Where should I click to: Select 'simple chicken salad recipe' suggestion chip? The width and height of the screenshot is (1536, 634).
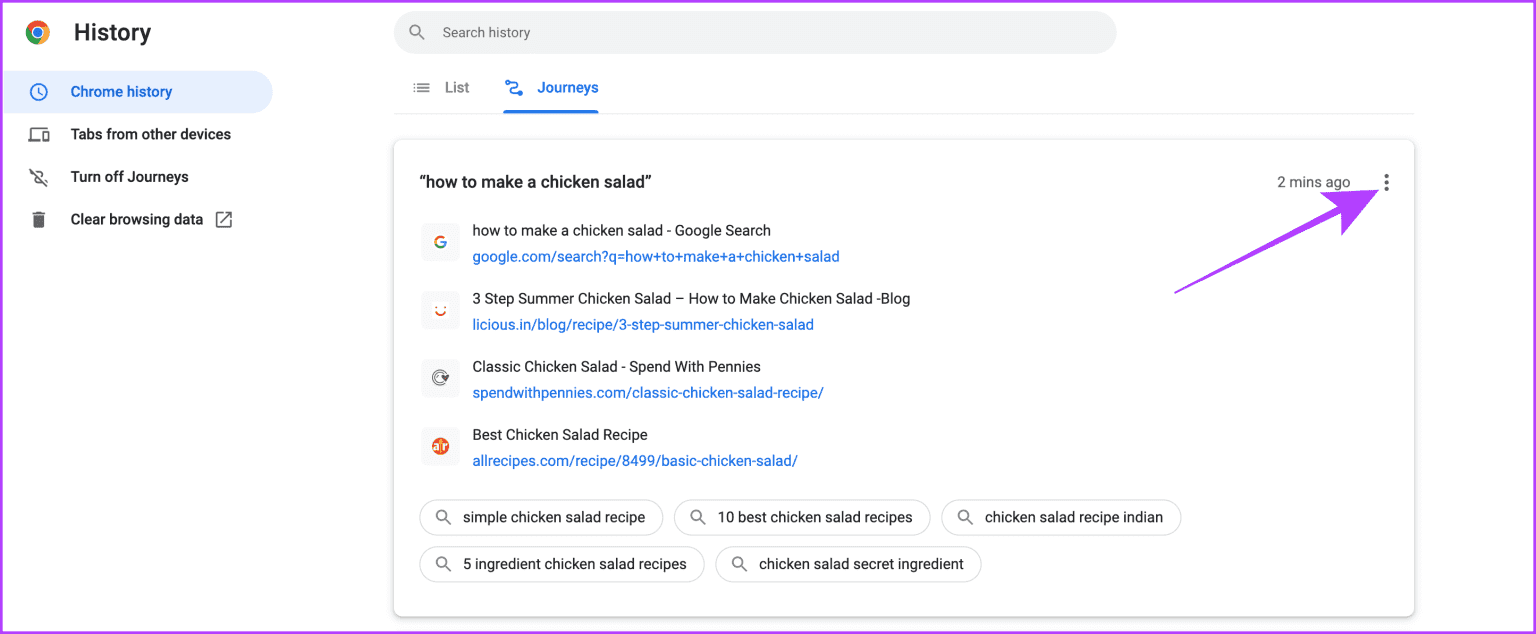click(x=541, y=518)
